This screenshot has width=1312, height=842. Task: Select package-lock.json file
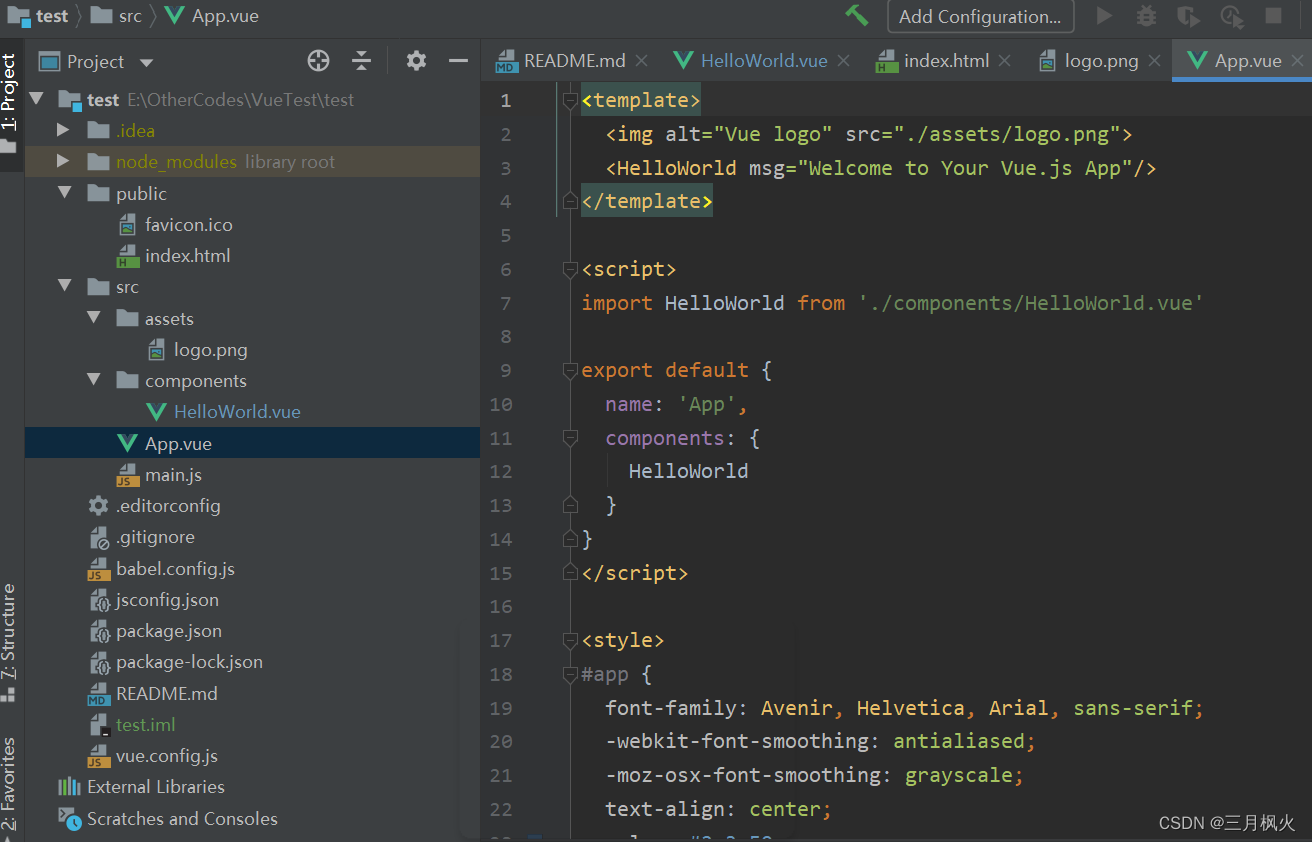click(x=176, y=662)
